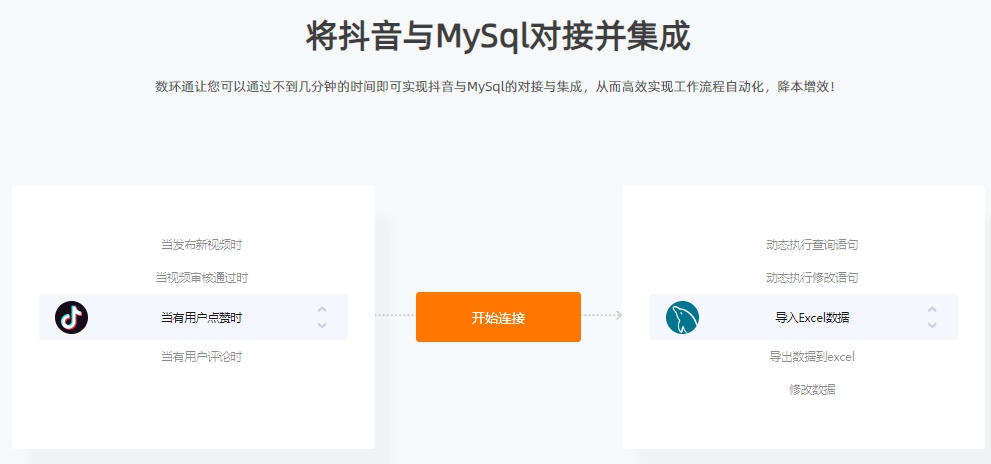This screenshot has width=991, height=464.
Task: Click dotted connector left of 开始连接
Action: [395, 315]
